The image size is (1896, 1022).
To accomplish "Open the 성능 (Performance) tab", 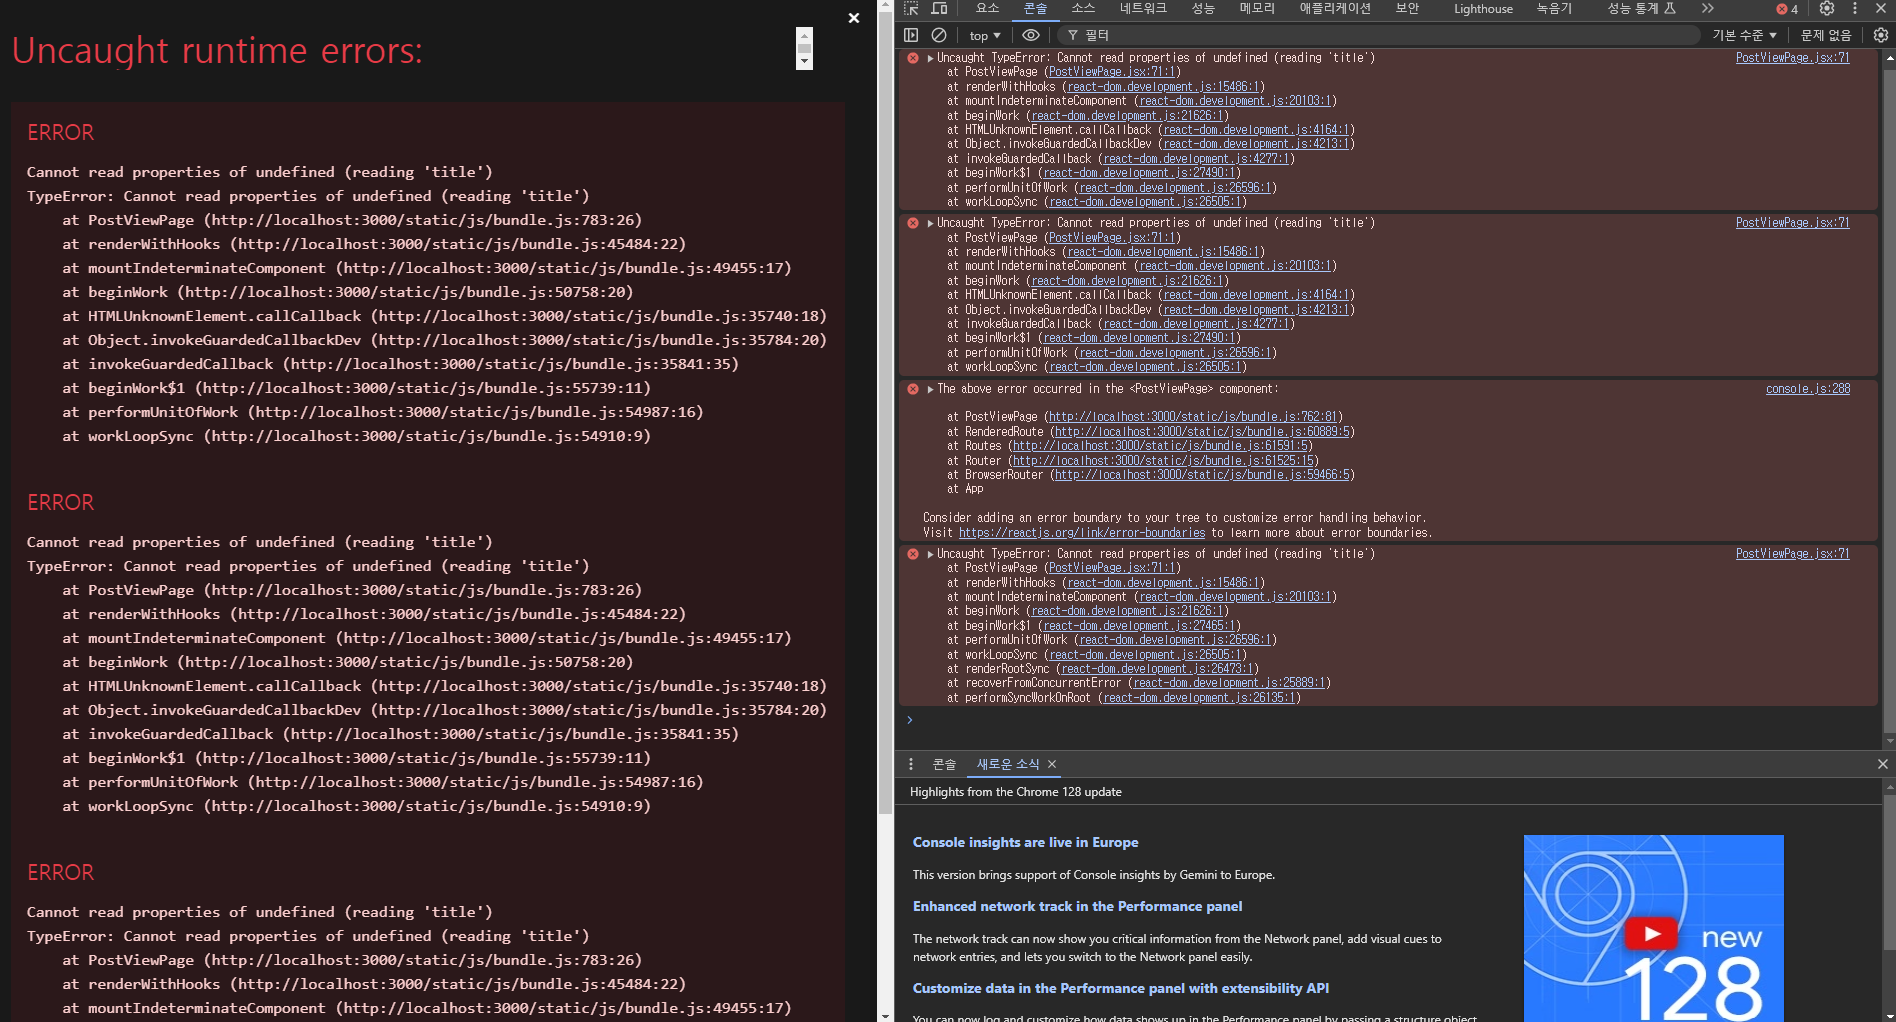I will click(1203, 8).
